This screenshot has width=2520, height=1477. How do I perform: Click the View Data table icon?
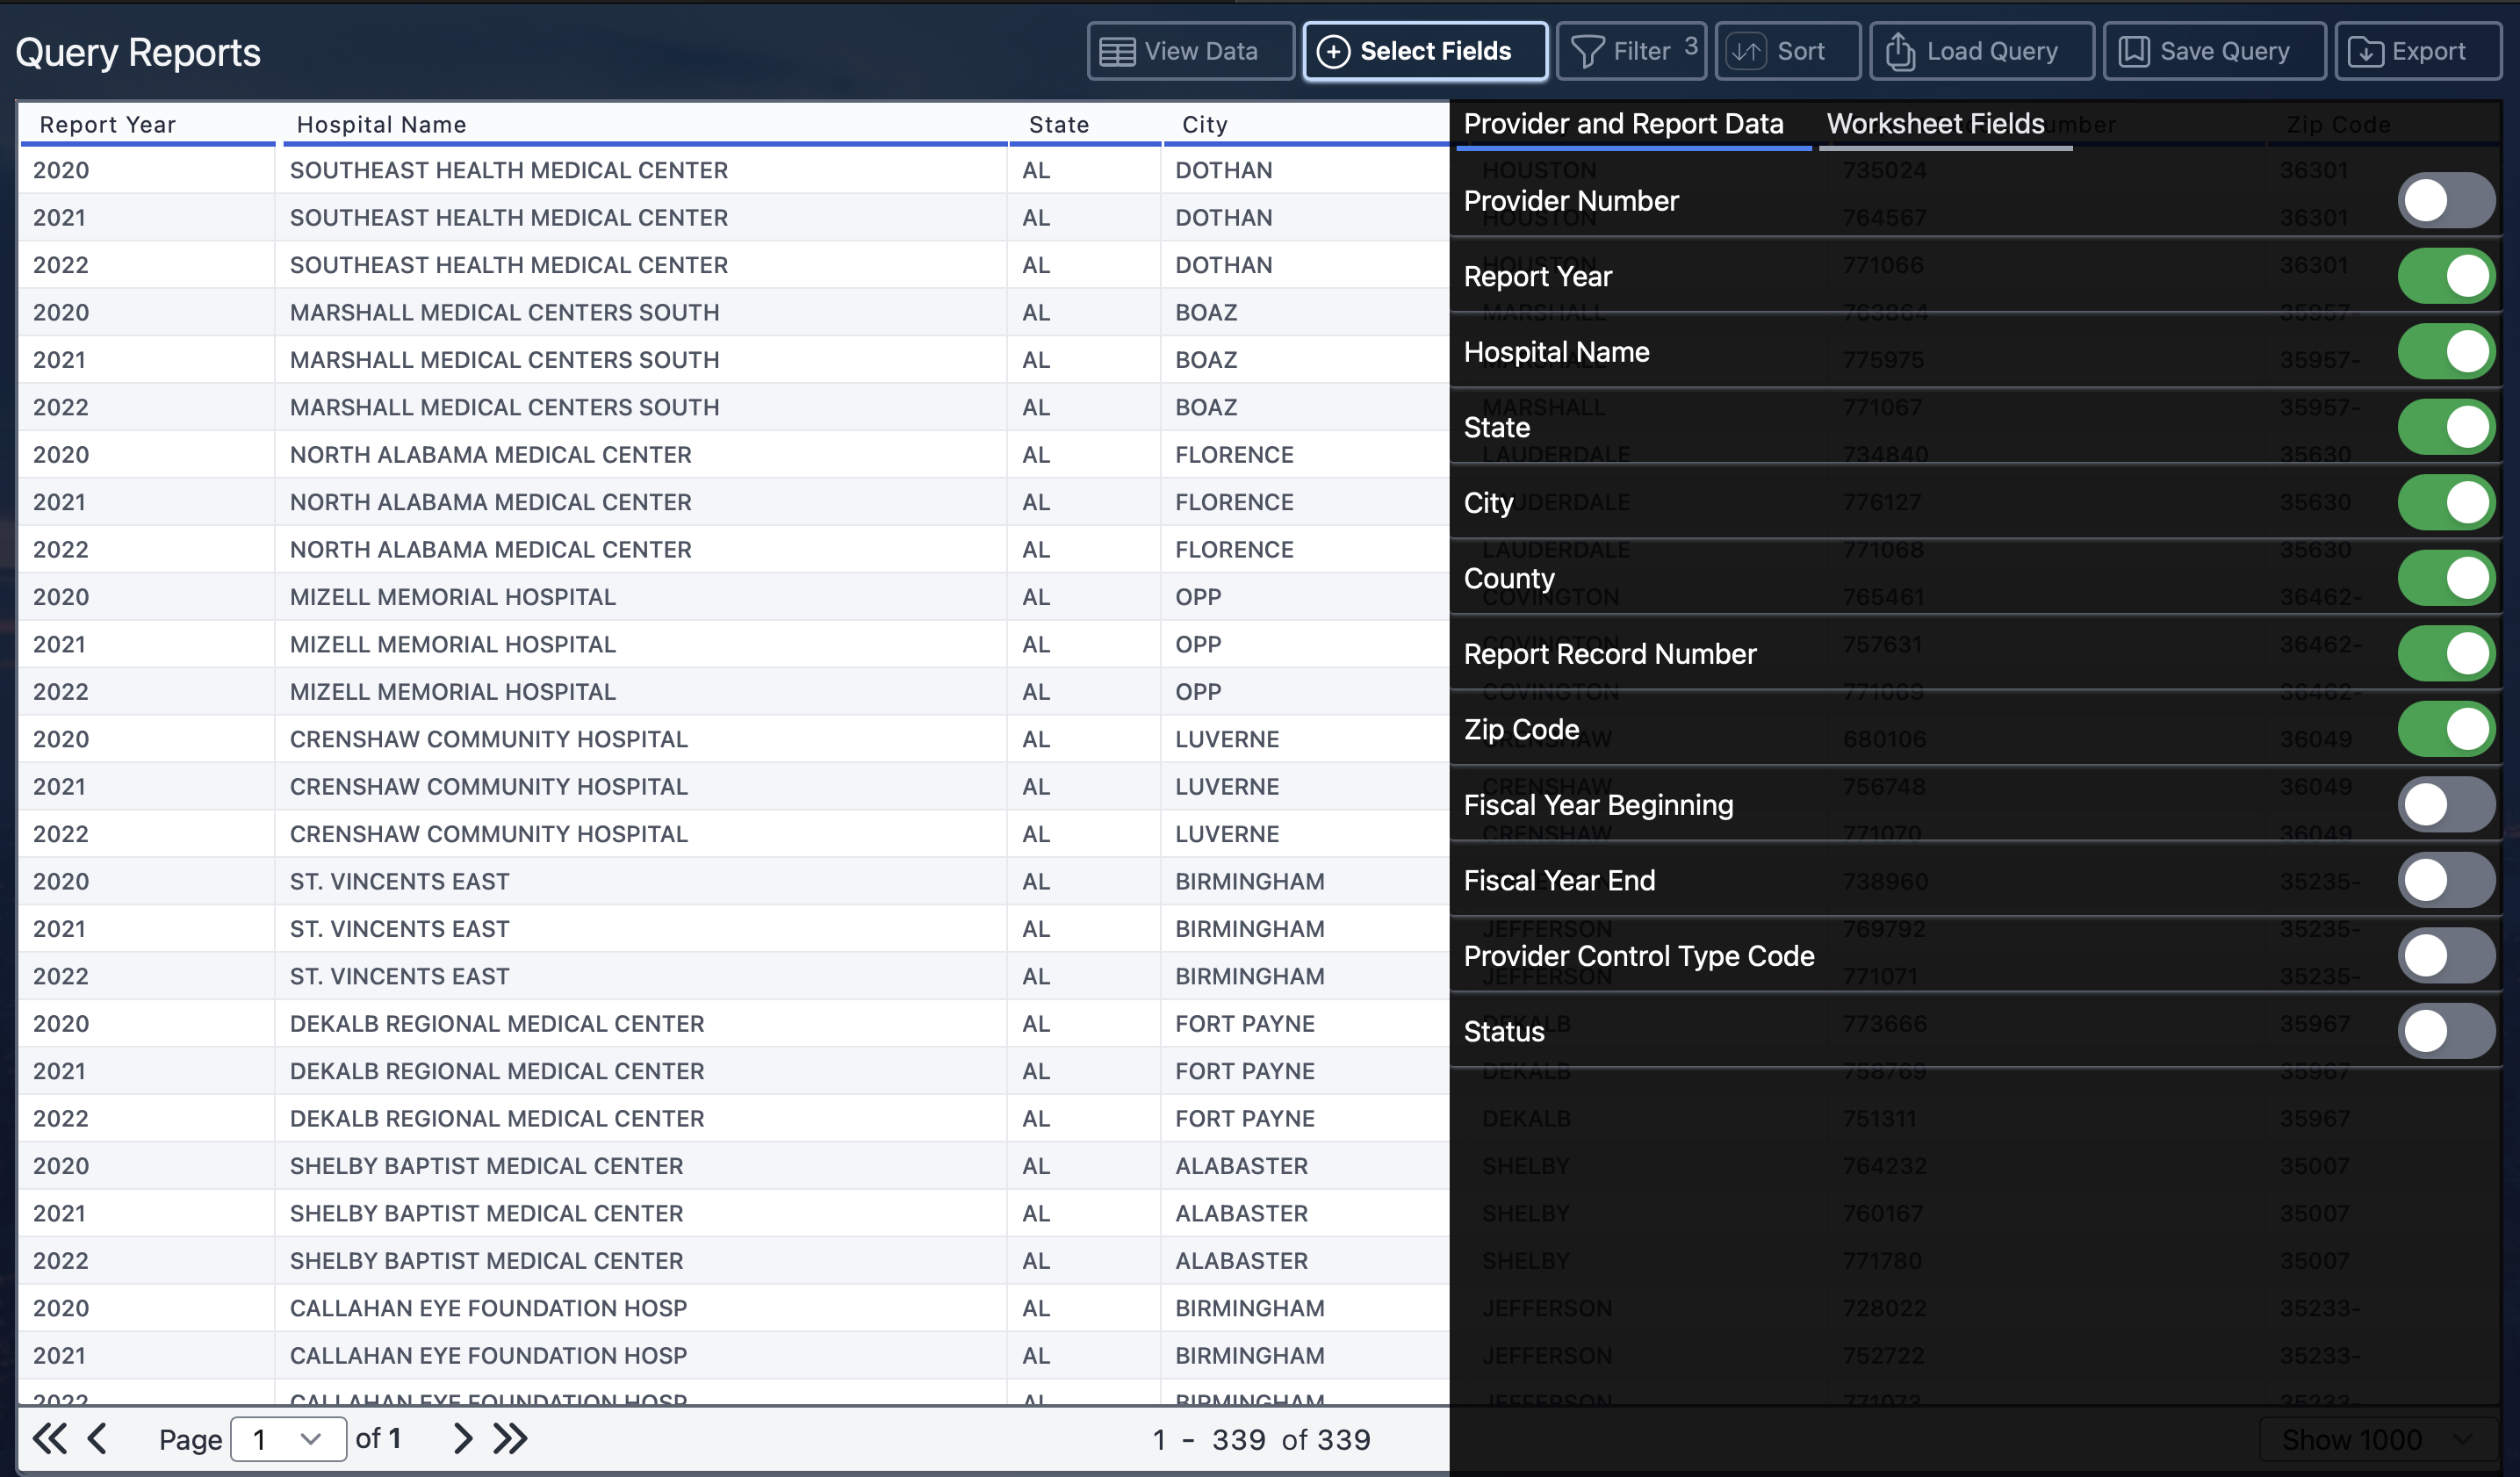1117,52
